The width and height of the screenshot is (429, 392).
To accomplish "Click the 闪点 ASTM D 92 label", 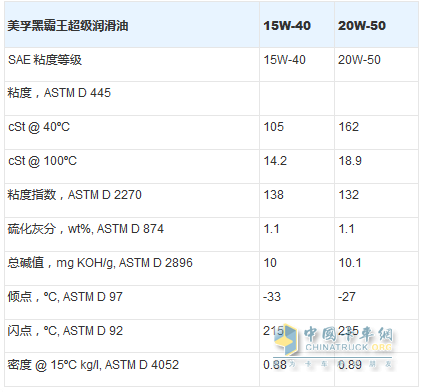I will pyautogui.click(x=65, y=331).
